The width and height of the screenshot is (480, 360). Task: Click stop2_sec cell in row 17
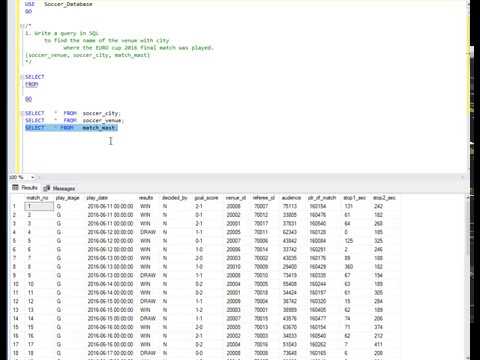378,344
